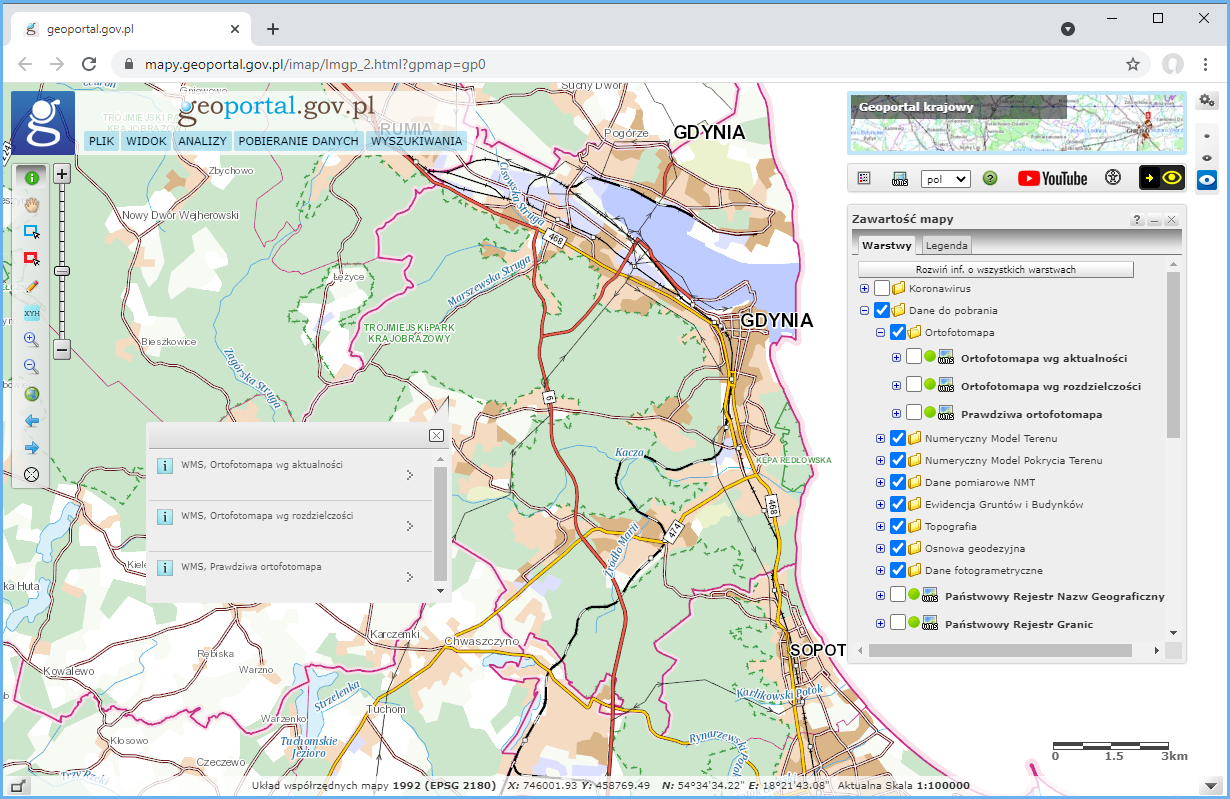
Task: Open the YouTube channel link
Action: tap(1052, 178)
